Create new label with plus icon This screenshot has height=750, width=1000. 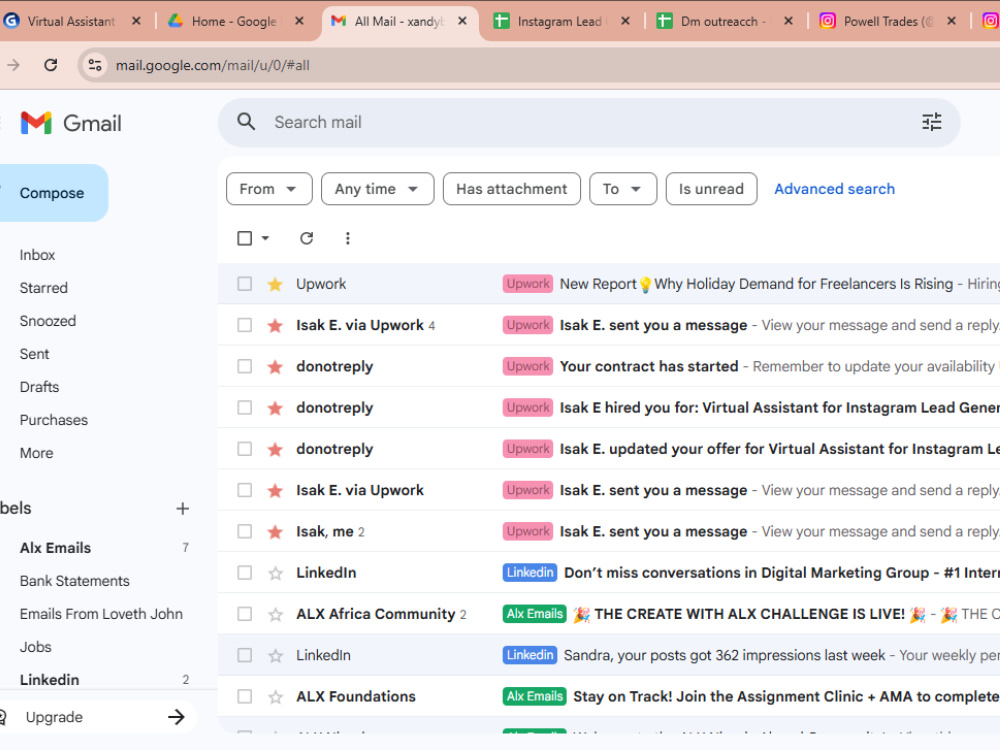(x=182, y=508)
